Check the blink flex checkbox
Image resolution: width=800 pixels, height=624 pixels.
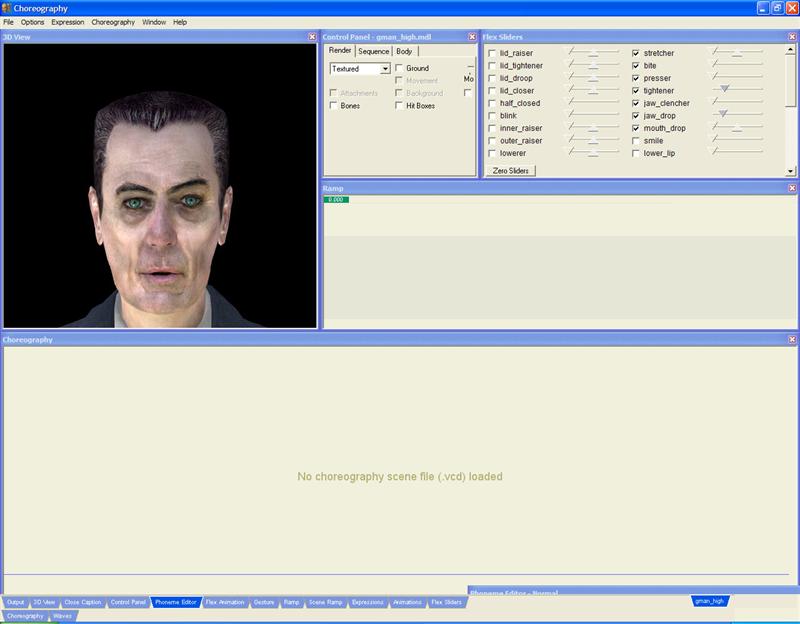click(x=492, y=116)
